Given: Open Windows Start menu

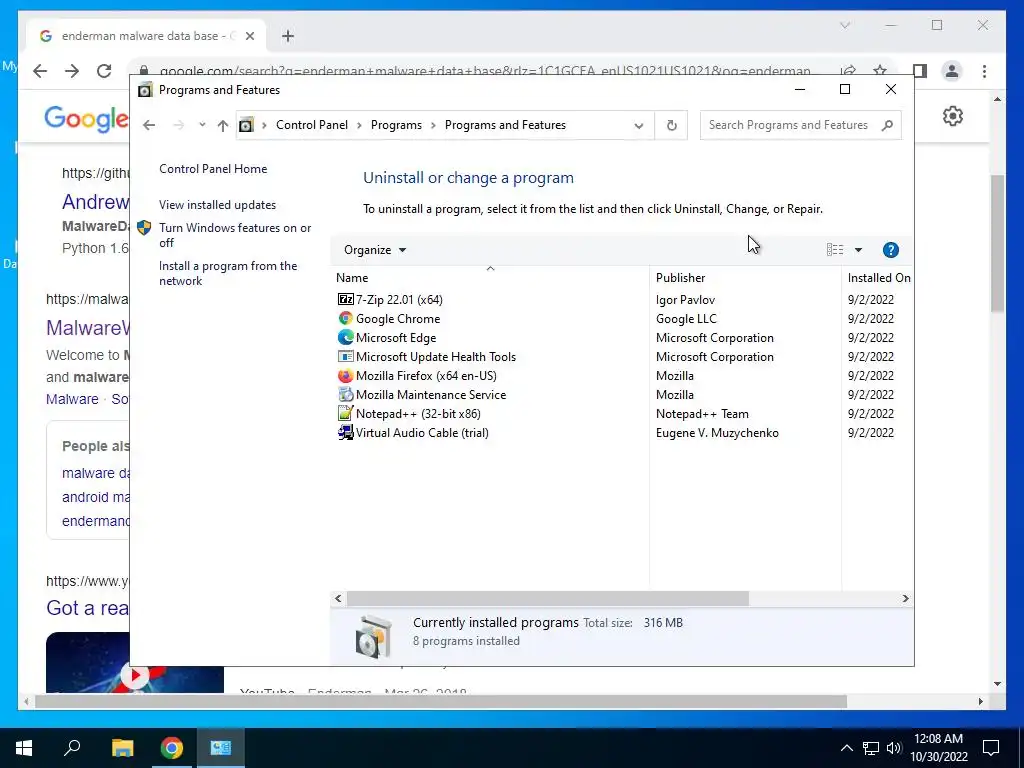Looking at the screenshot, I should point(24,748).
